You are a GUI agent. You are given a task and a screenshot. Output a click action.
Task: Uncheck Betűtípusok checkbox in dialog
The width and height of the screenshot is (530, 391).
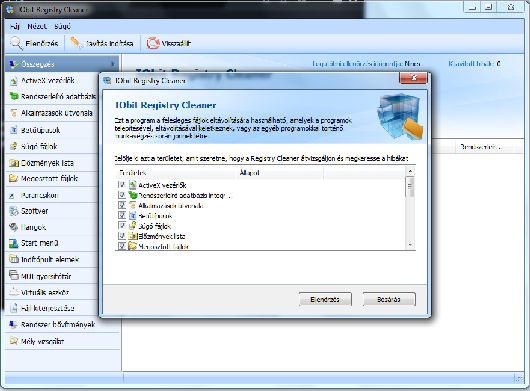(x=122, y=215)
